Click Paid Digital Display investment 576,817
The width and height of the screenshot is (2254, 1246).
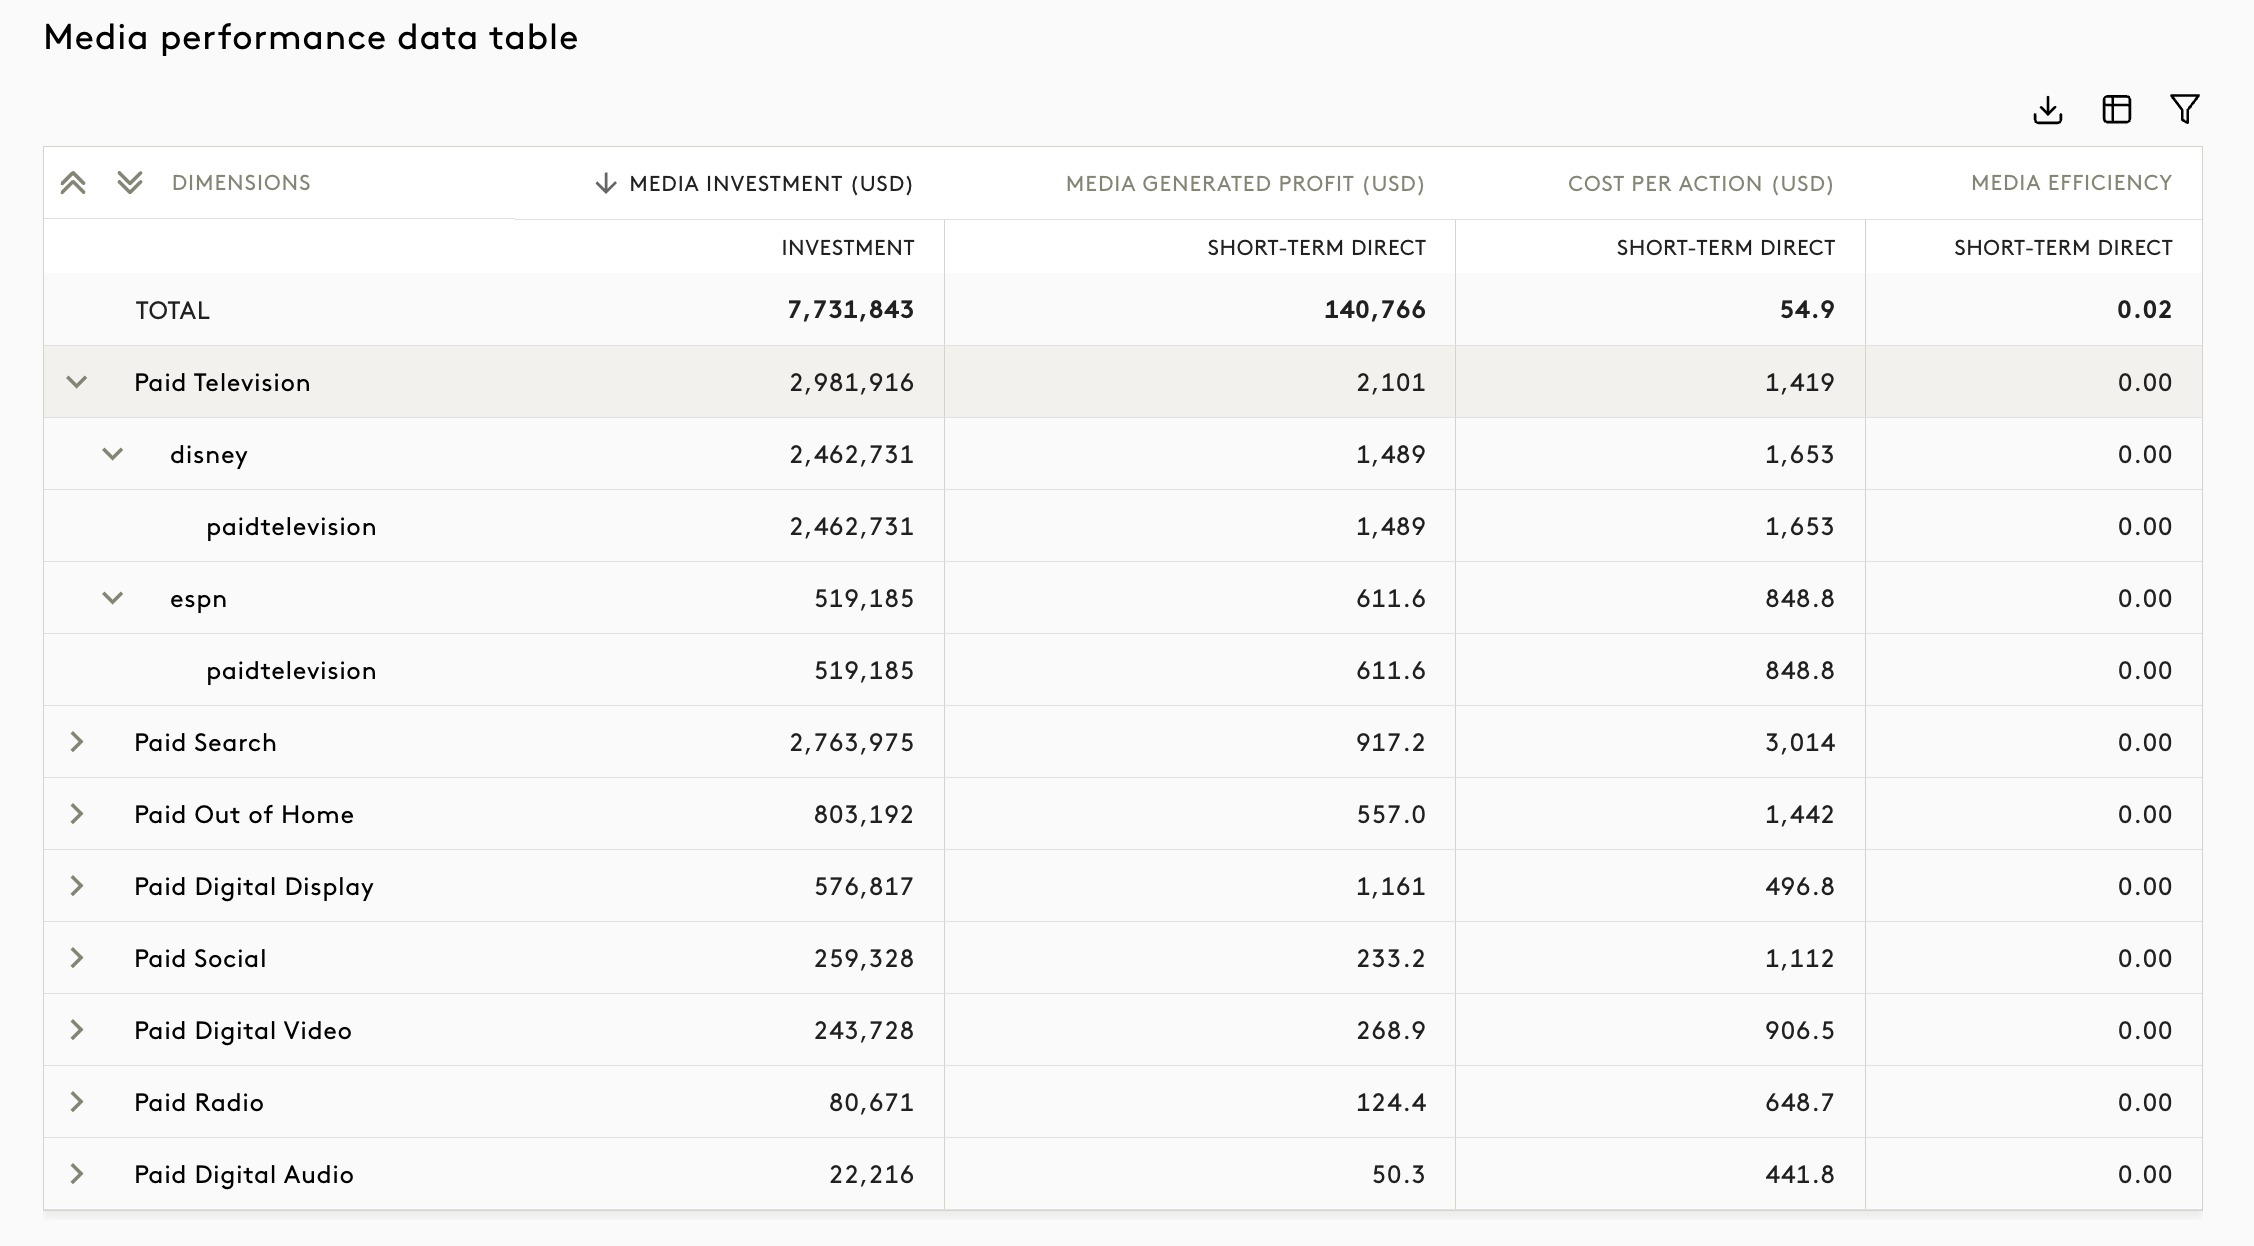[864, 886]
